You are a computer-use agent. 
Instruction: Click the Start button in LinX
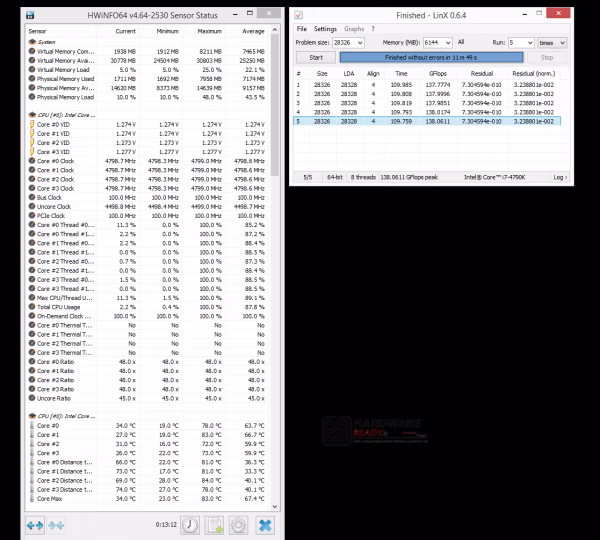click(x=316, y=57)
